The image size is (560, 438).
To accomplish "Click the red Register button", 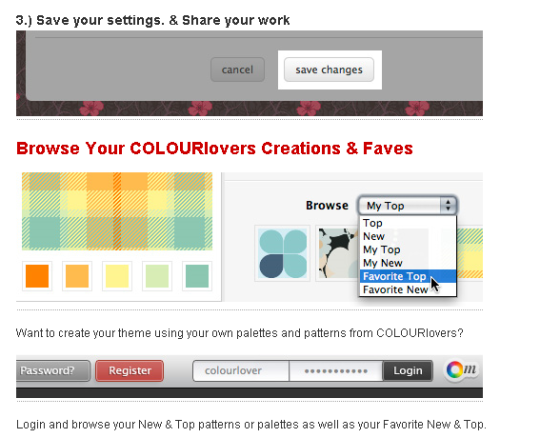I will pyautogui.click(x=130, y=370).
